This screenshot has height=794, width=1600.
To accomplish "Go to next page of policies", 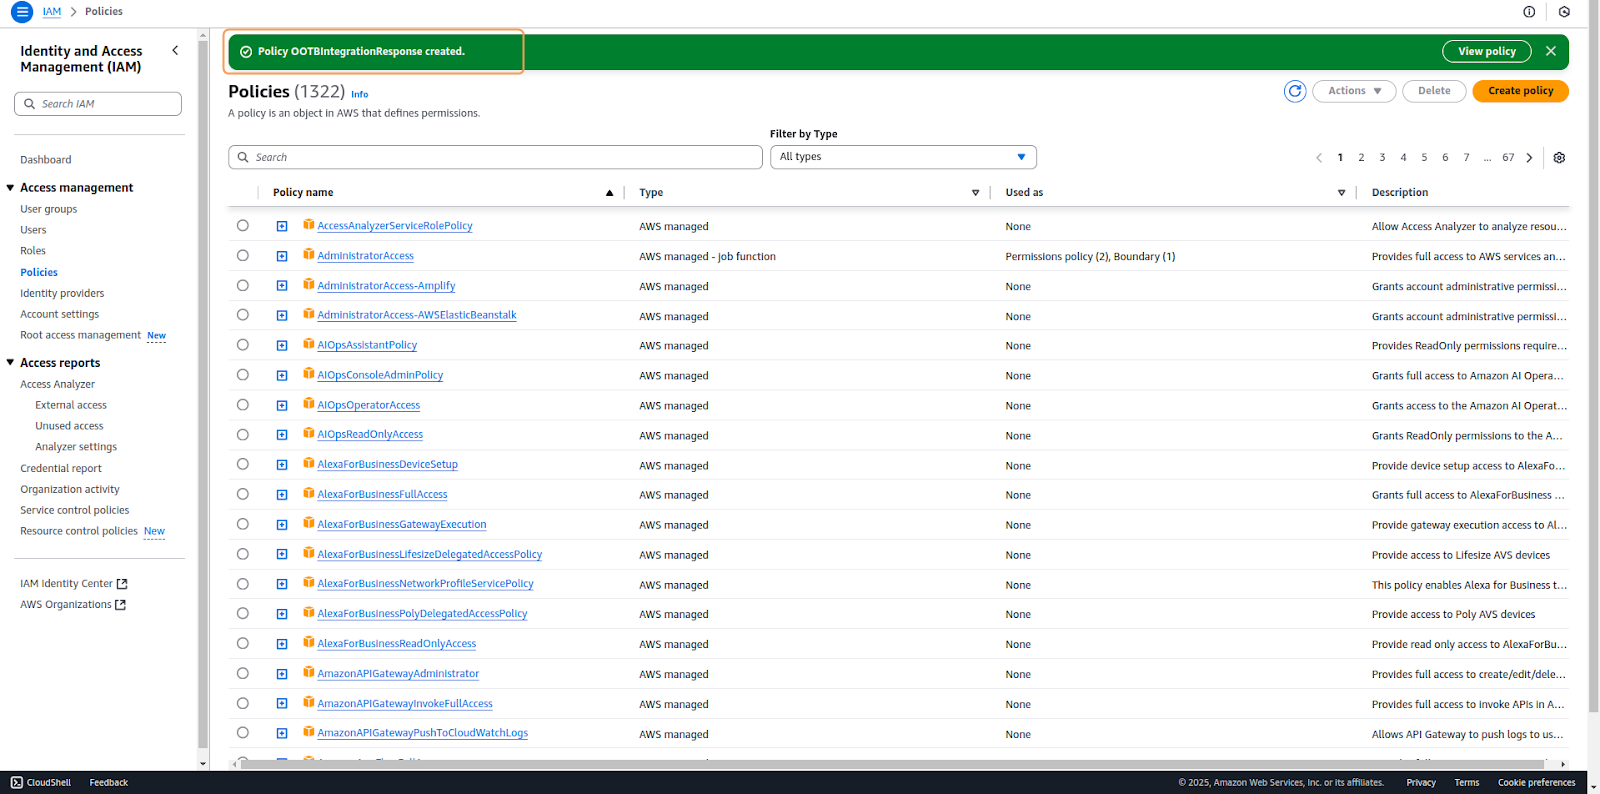I will [x=1529, y=158].
